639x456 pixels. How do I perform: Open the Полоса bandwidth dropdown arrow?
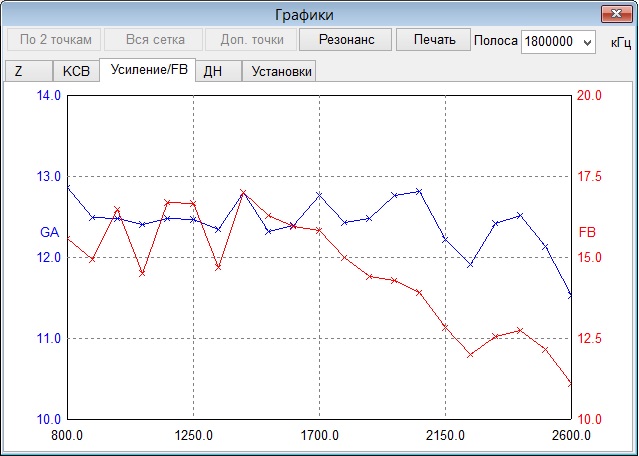coord(587,42)
